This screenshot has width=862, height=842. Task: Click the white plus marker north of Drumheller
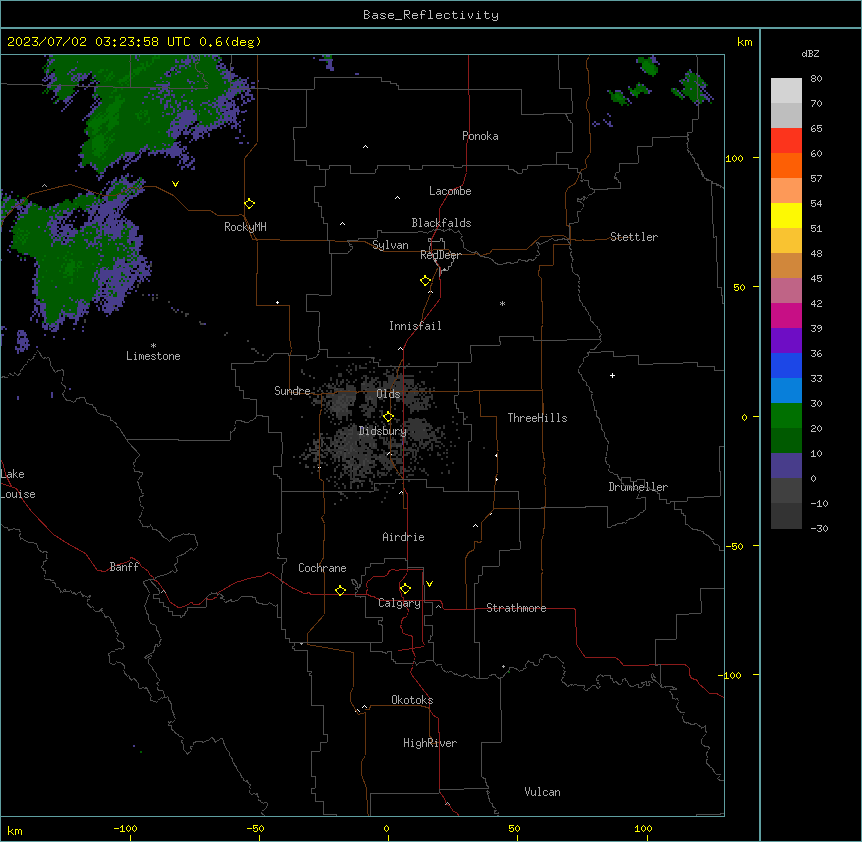coord(612,375)
